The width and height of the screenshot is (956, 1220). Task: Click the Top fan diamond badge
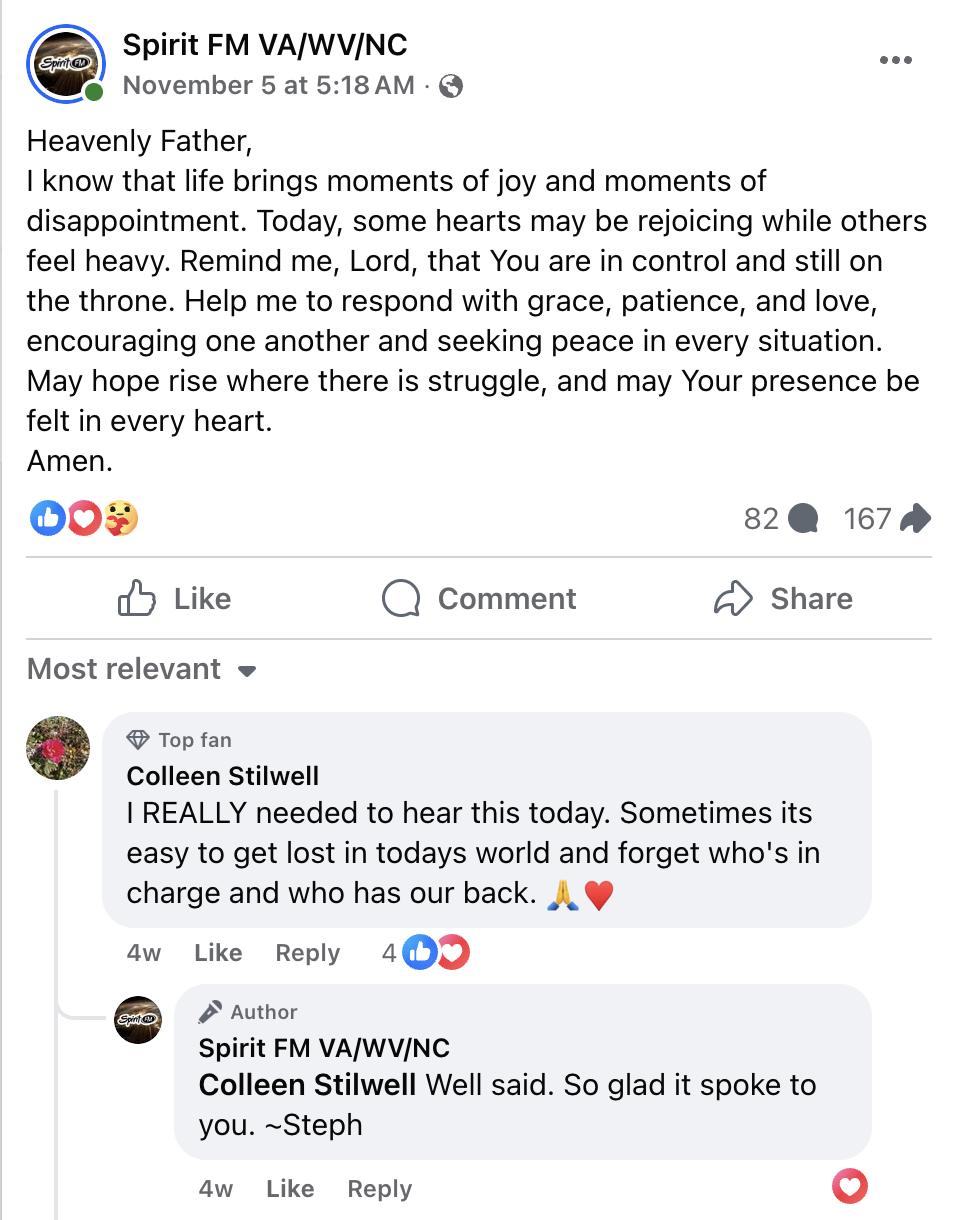(138, 740)
